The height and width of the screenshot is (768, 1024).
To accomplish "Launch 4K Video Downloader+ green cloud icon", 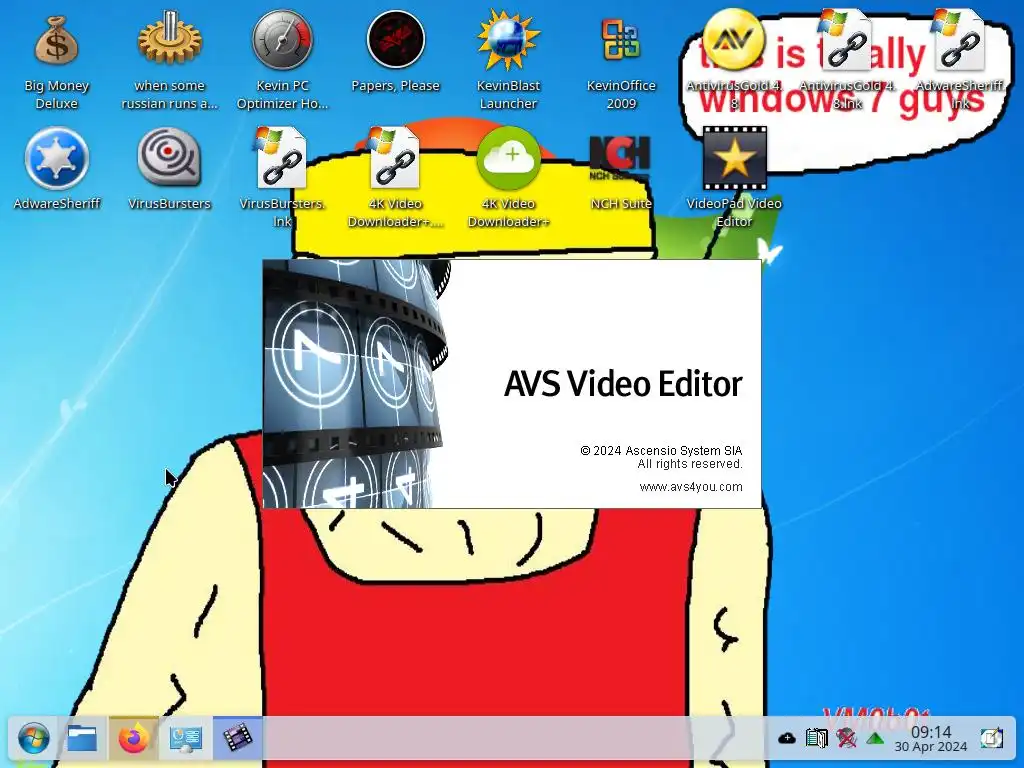I will click(x=508, y=159).
